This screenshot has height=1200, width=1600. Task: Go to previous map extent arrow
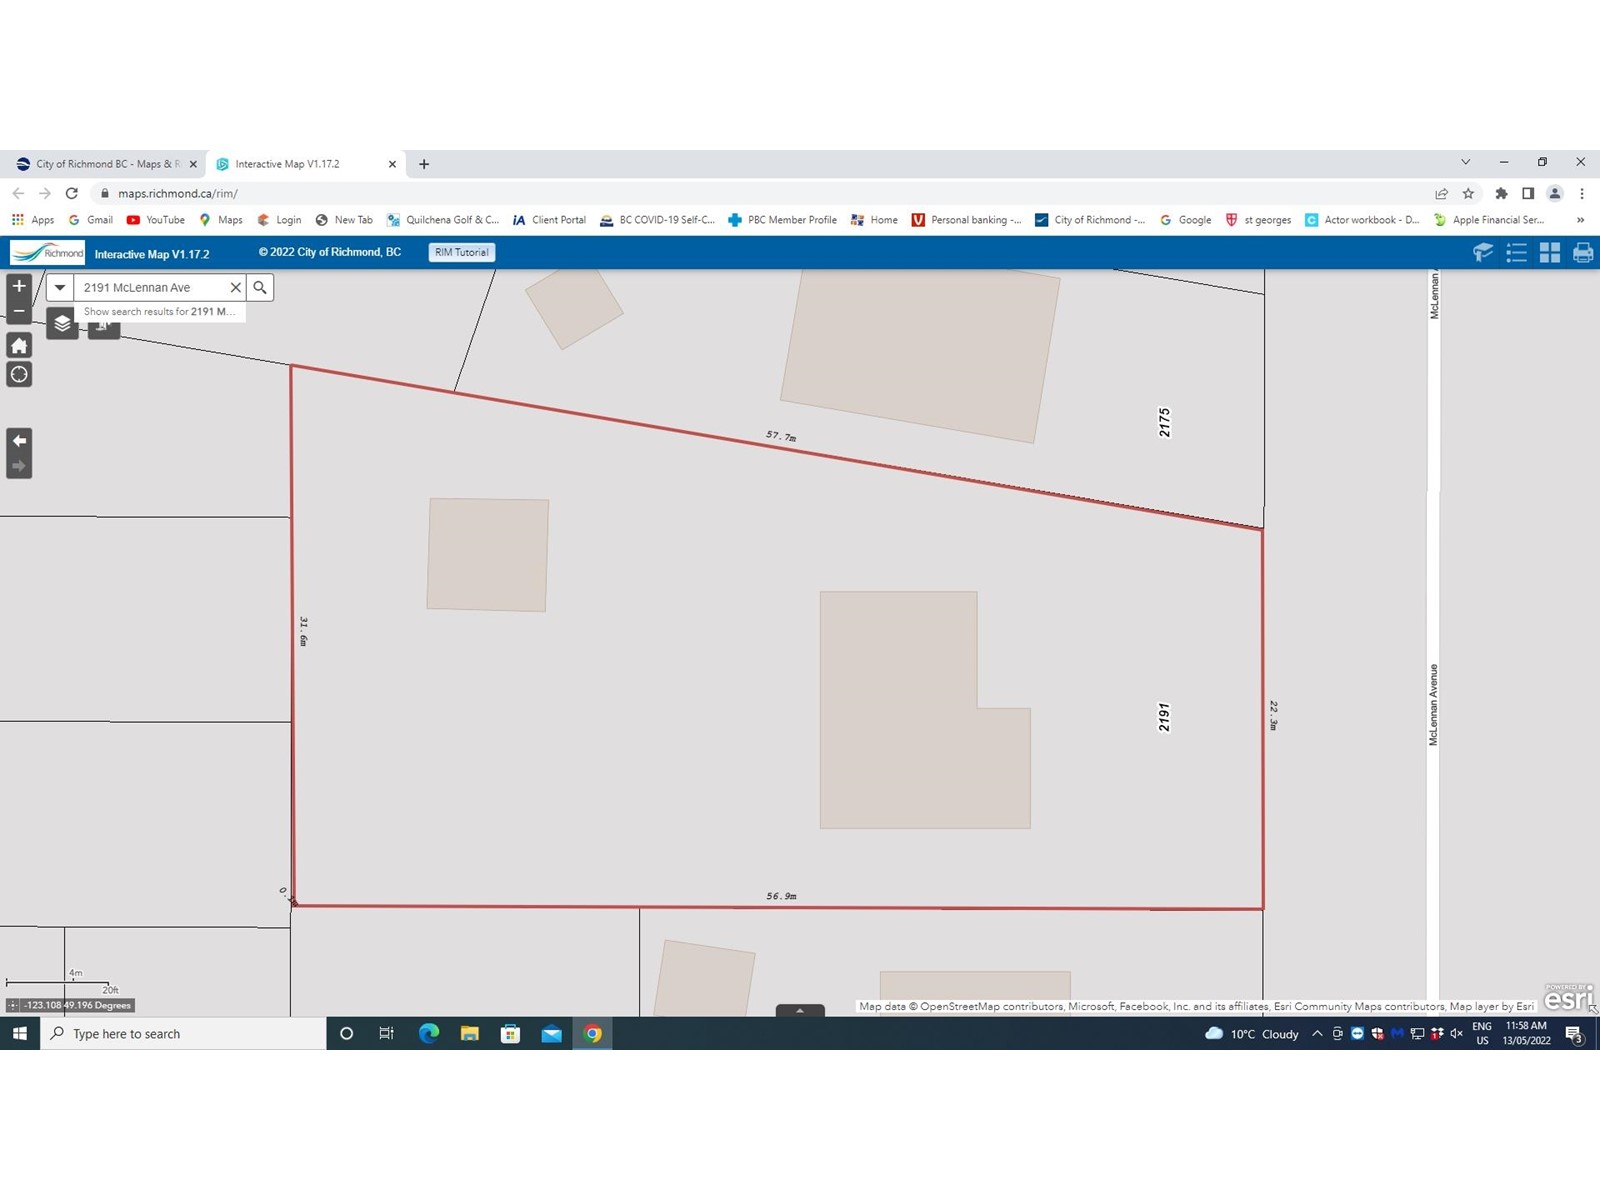pos(19,441)
